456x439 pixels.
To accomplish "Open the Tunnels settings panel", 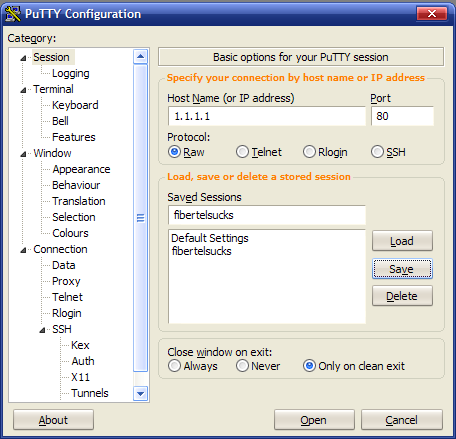I will (x=90, y=393).
